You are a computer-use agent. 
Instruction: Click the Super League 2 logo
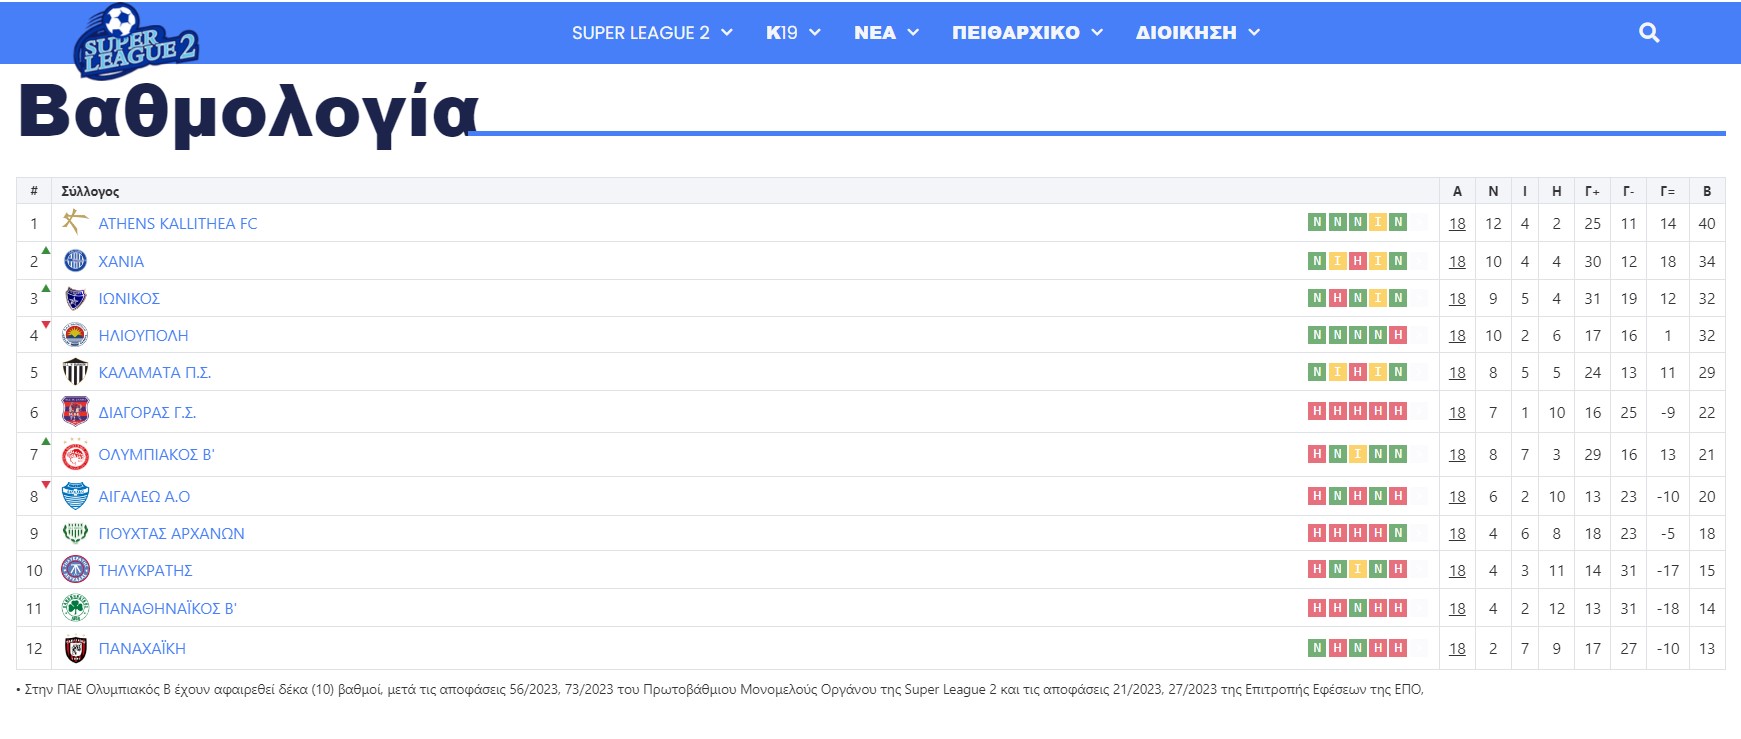tap(135, 41)
